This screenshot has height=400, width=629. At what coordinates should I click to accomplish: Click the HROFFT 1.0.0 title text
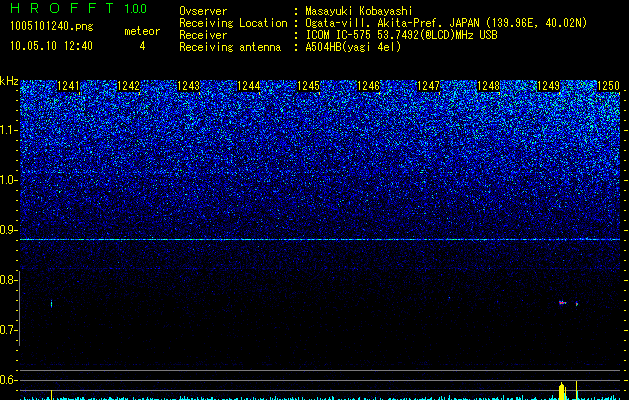78,8
